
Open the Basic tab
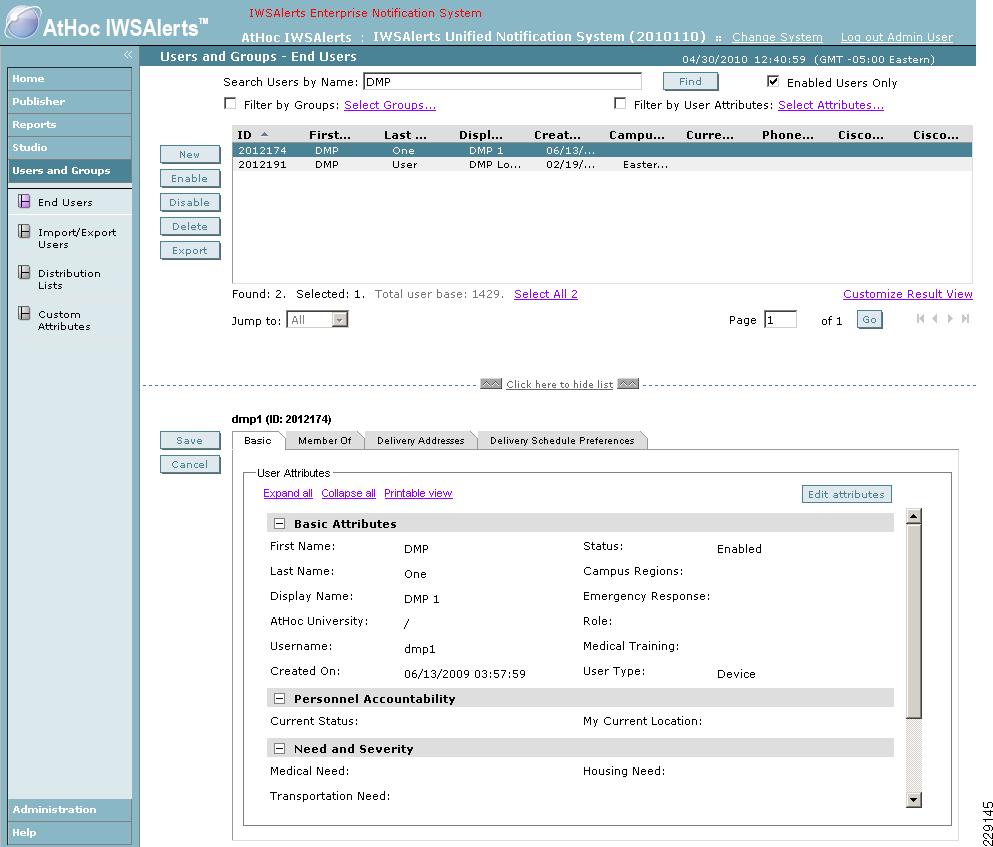(x=258, y=440)
